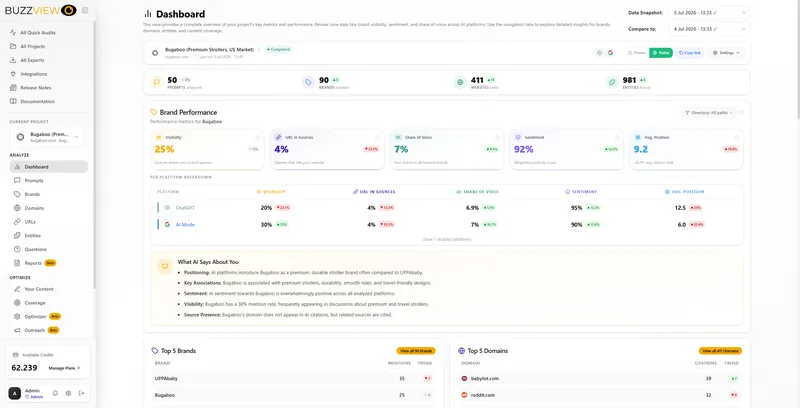Click info icon on Visibility card

pos(258,138)
